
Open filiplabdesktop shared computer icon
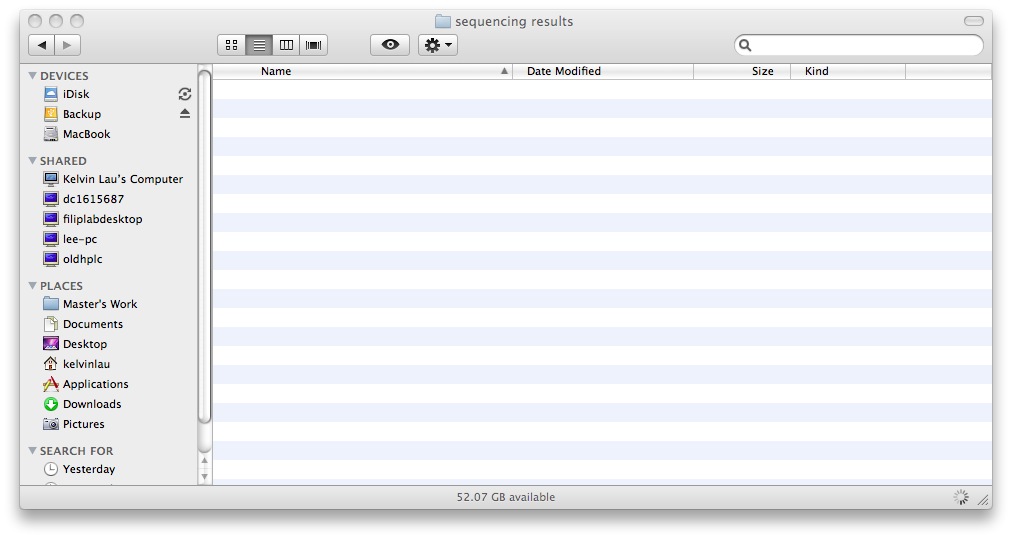pyautogui.click(x=51, y=219)
